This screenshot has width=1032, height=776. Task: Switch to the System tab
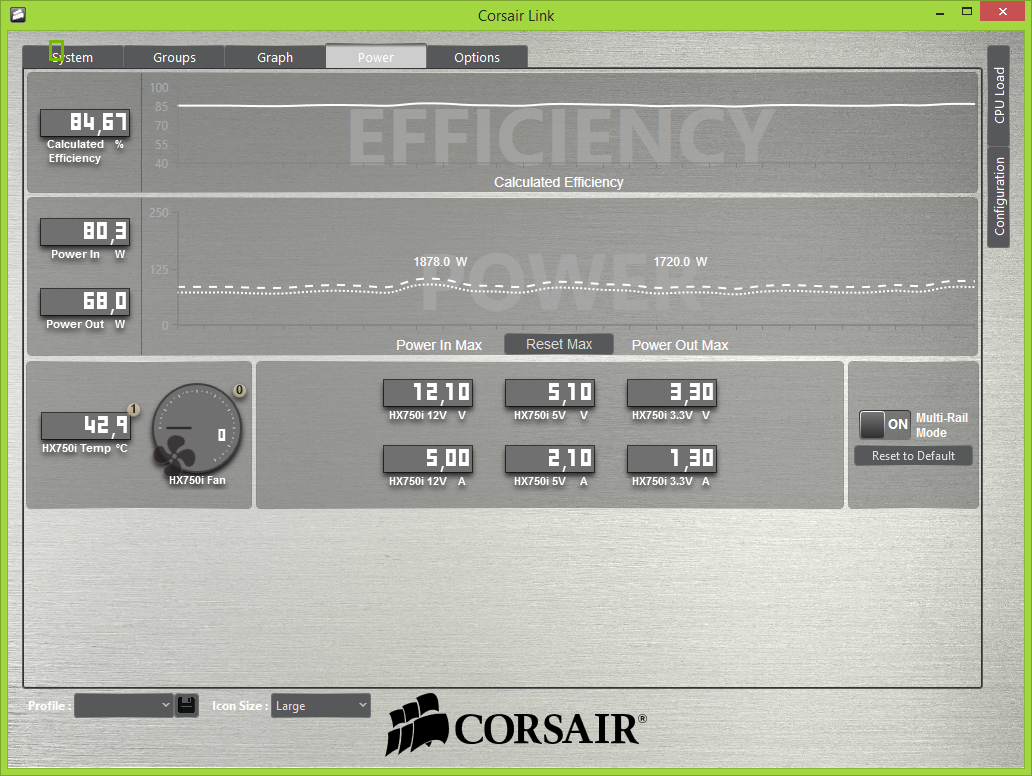[73, 57]
